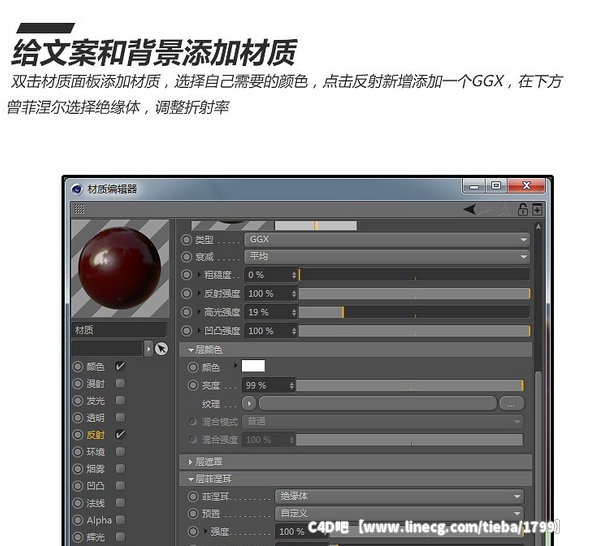Select the 辉光 channel label
The height and width of the screenshot is (546, 594).
[95, 537]
